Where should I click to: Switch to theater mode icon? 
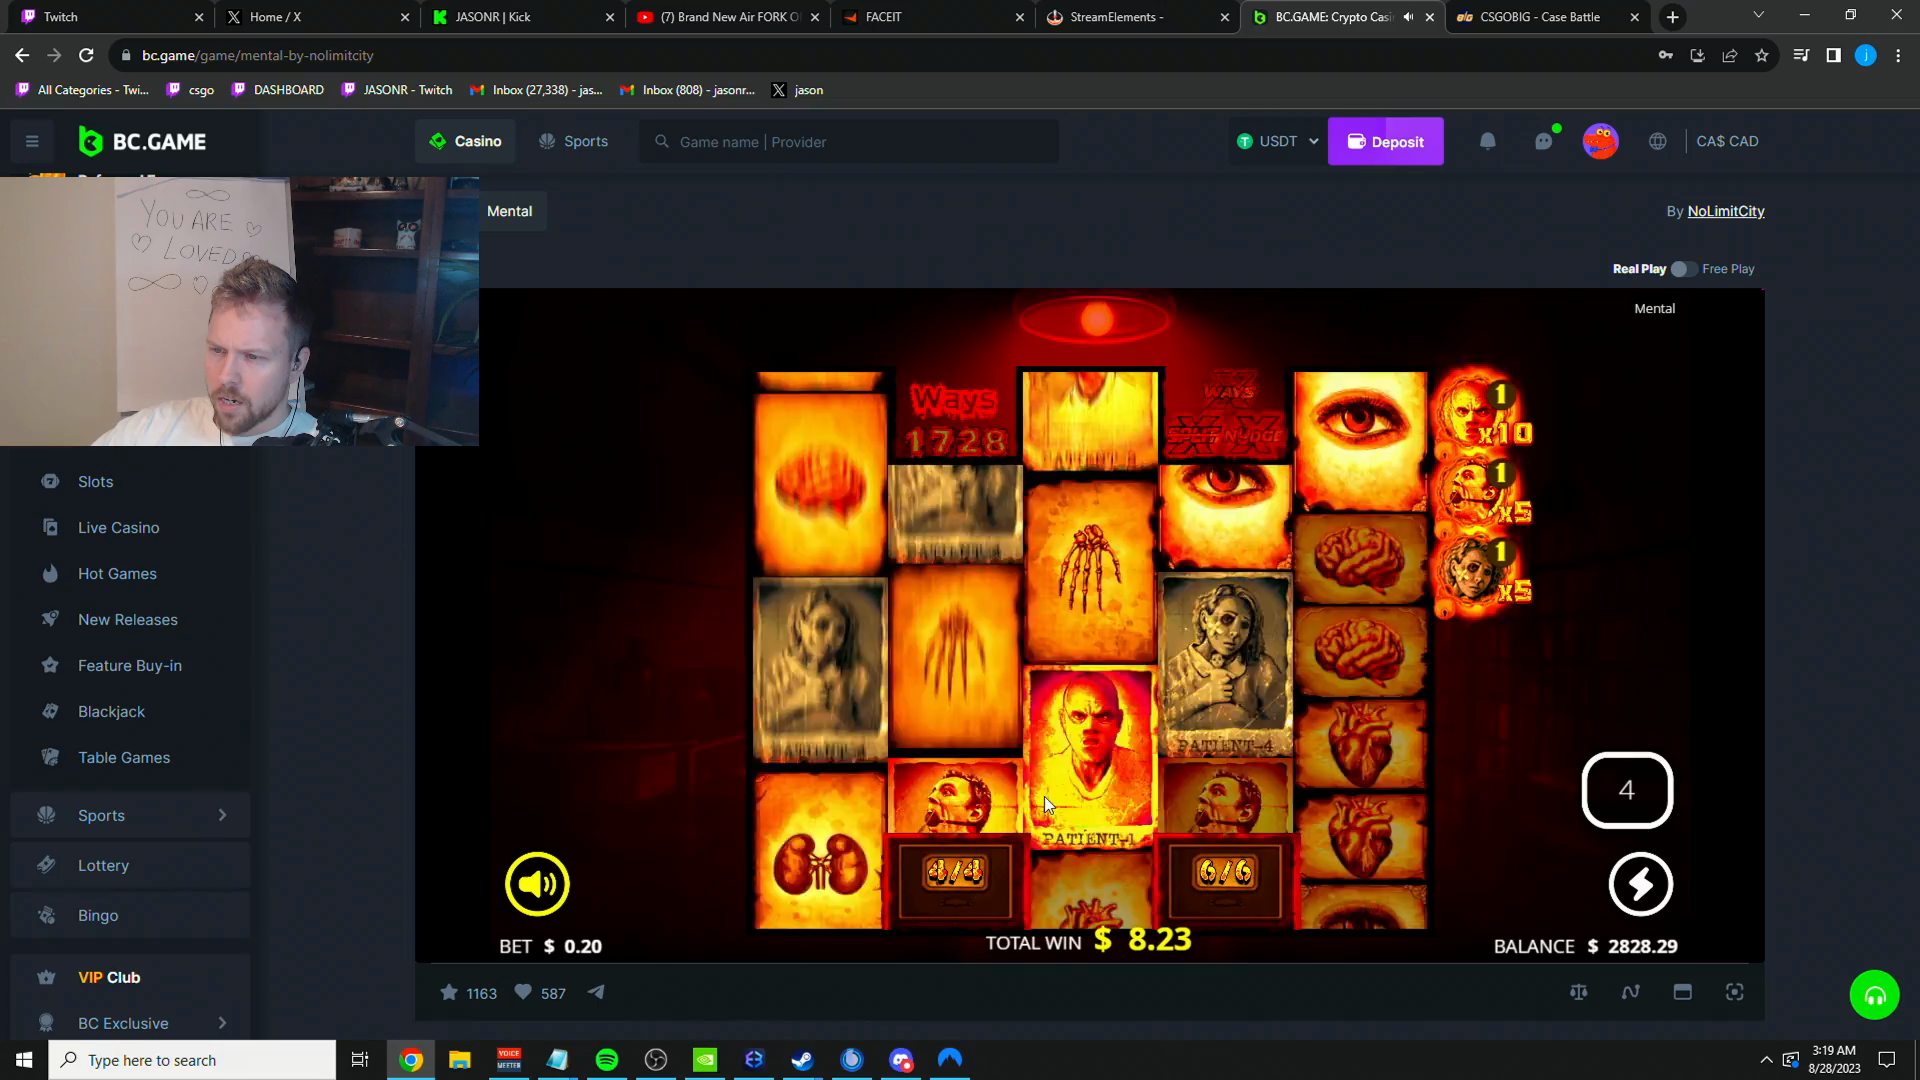pyautogui.click(x=1683, y=992)
